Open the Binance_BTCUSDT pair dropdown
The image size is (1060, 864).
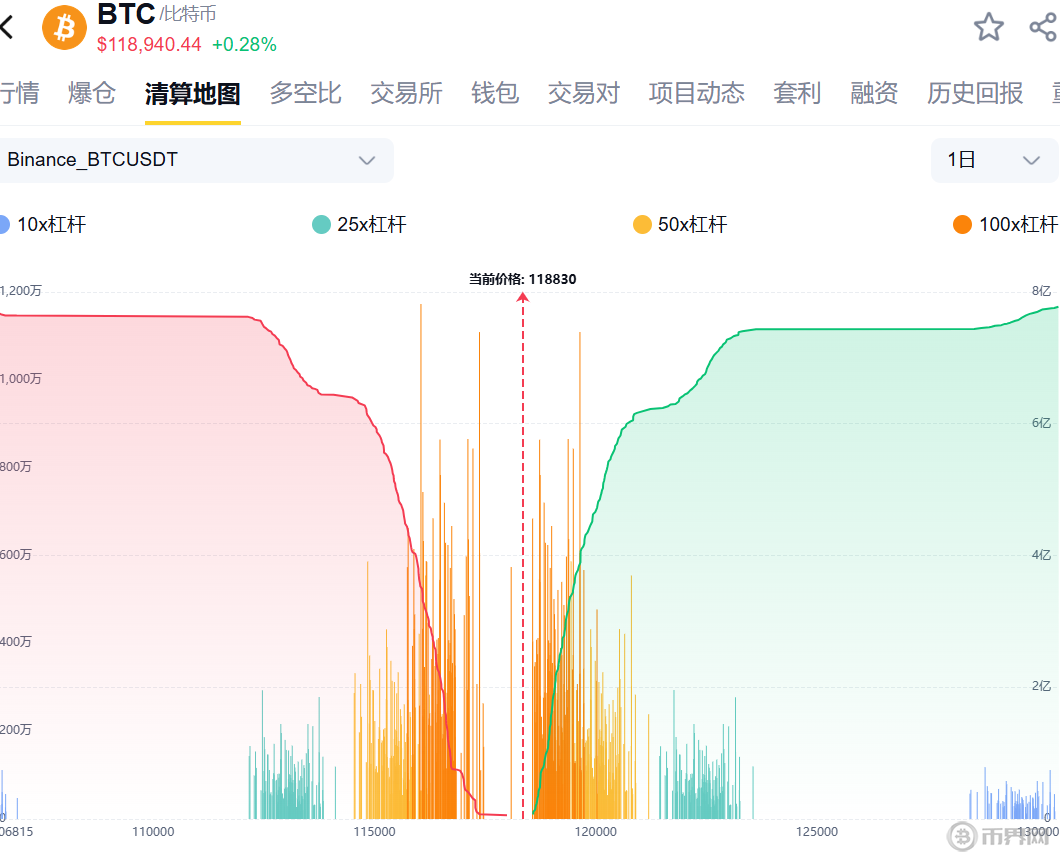[195, 160]
